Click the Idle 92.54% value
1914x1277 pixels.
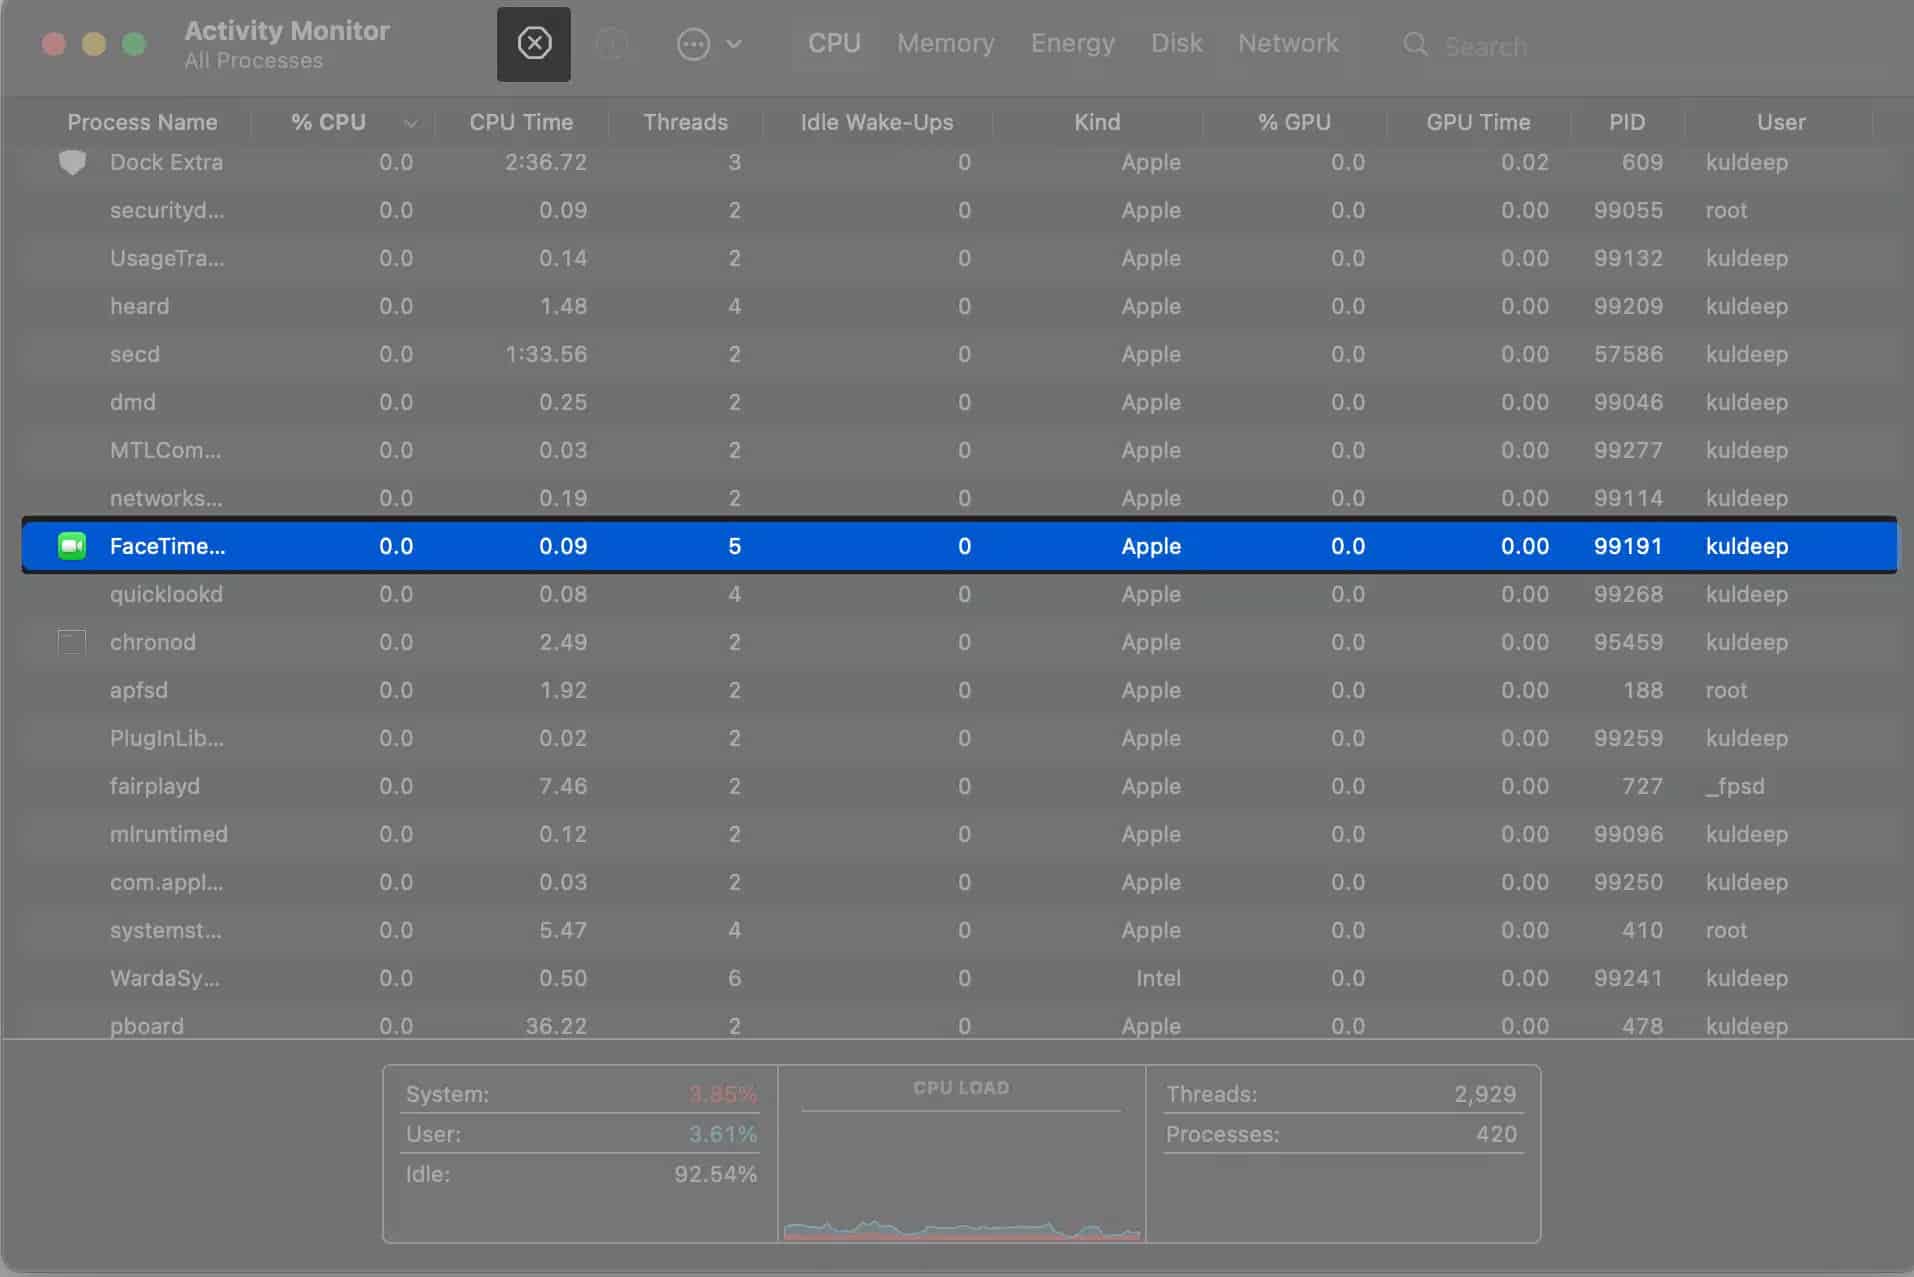click(x=715, y=1174)
